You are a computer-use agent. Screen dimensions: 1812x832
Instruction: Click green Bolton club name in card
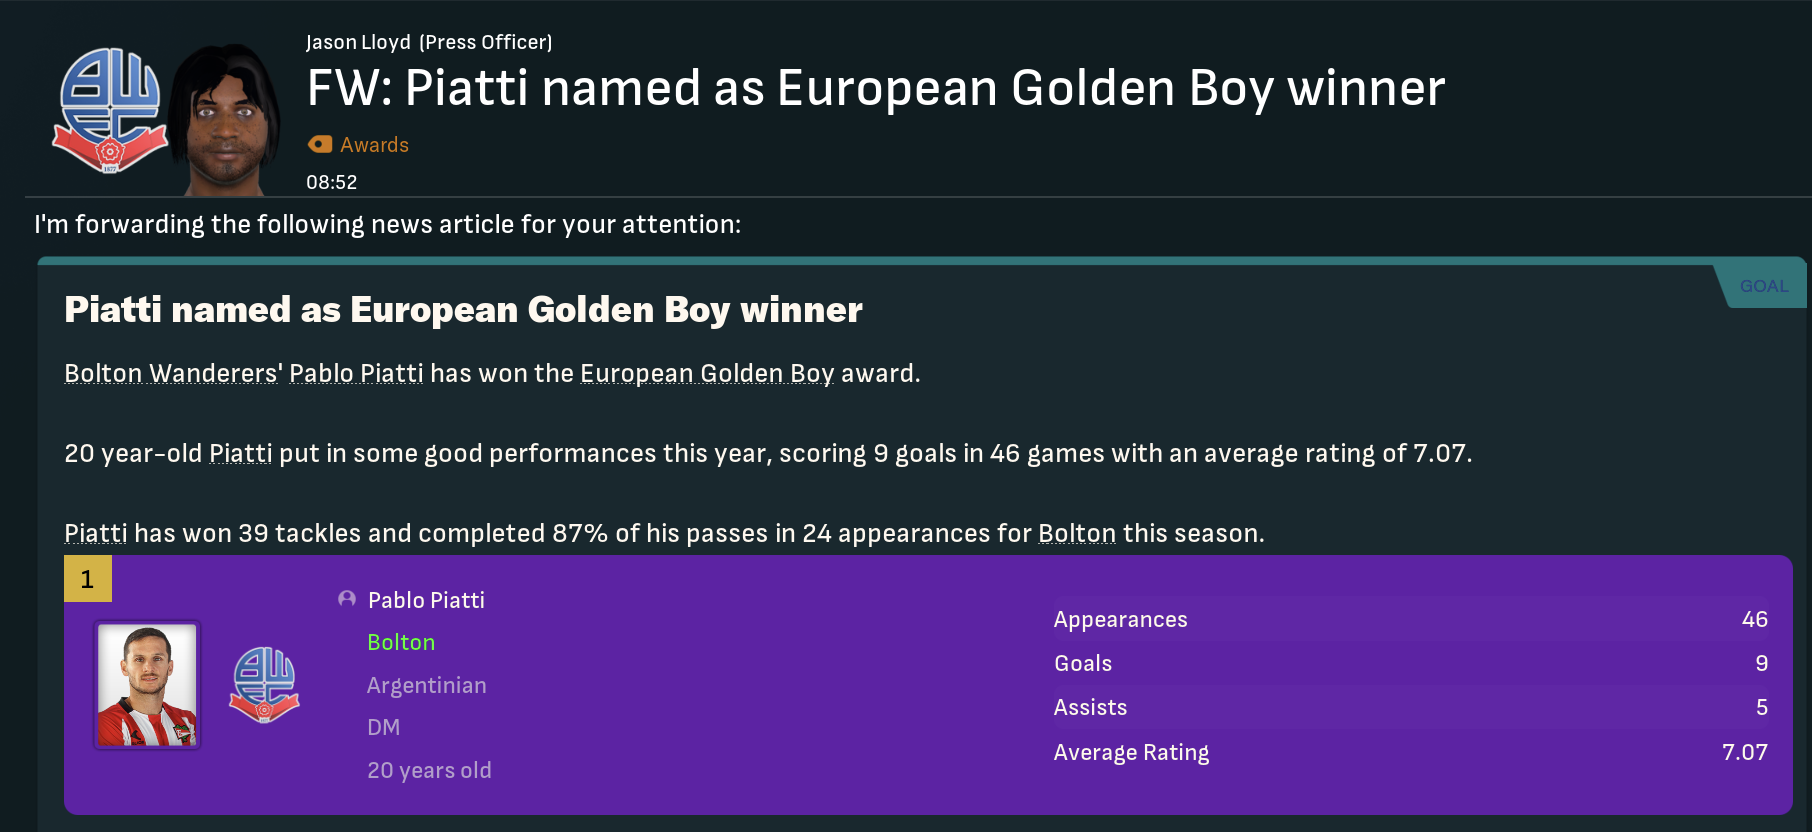[x=401, y=642]
